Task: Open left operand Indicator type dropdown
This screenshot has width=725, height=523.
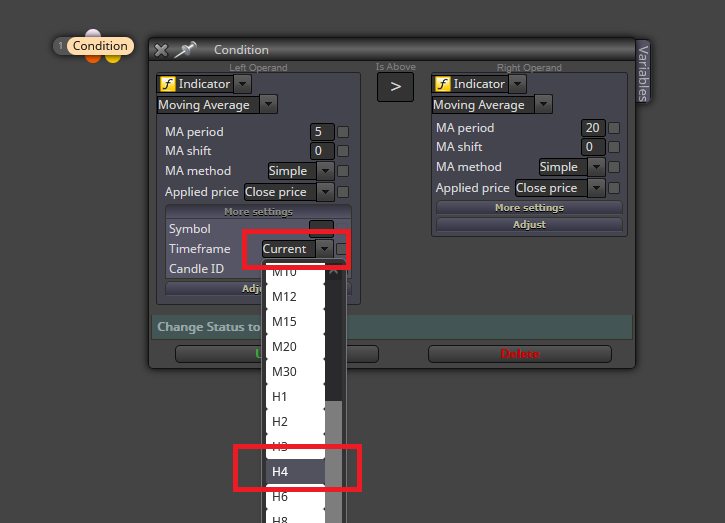Action: pyautogui.click(x=242, y=84)
